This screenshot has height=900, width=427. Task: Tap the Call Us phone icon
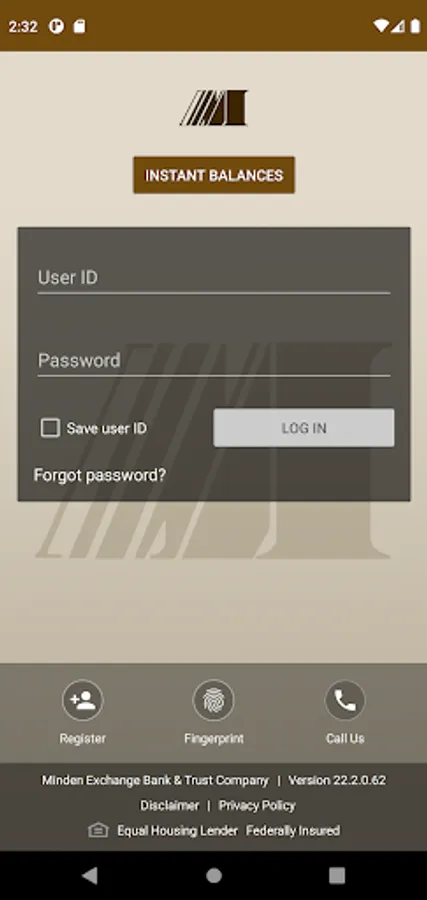click(345, 700)
